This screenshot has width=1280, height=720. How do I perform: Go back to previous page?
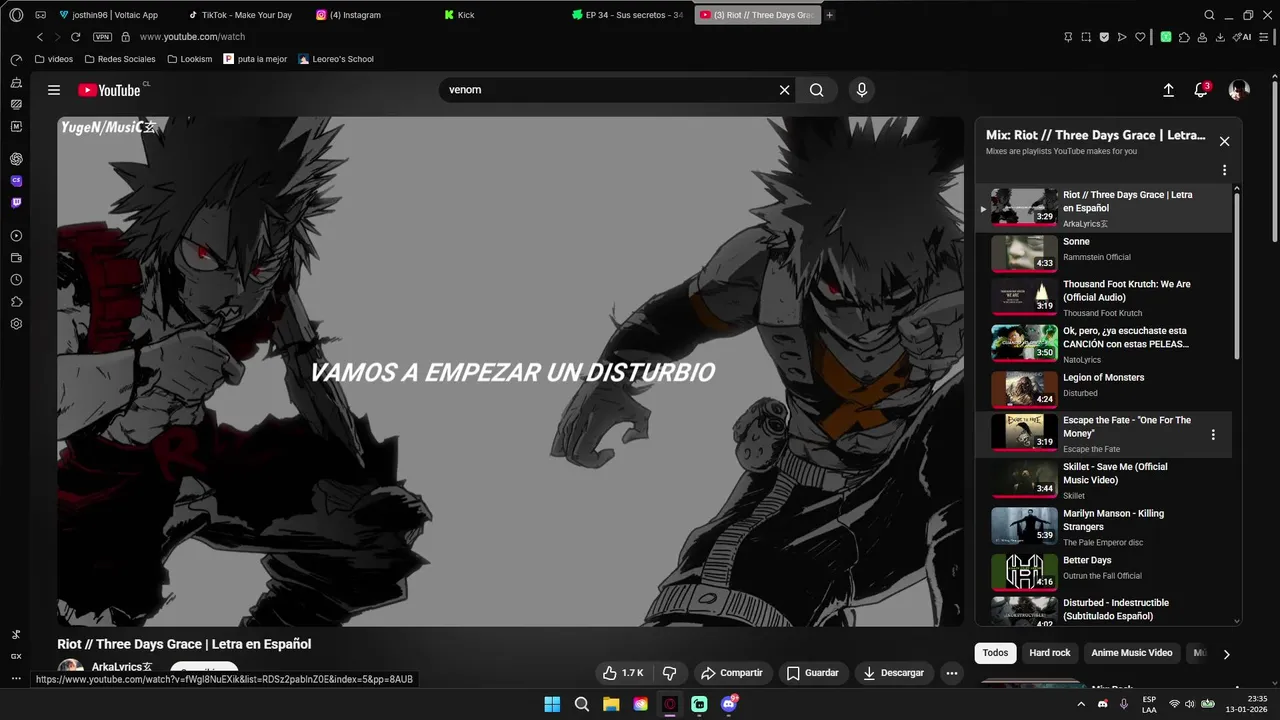[40, 37]
